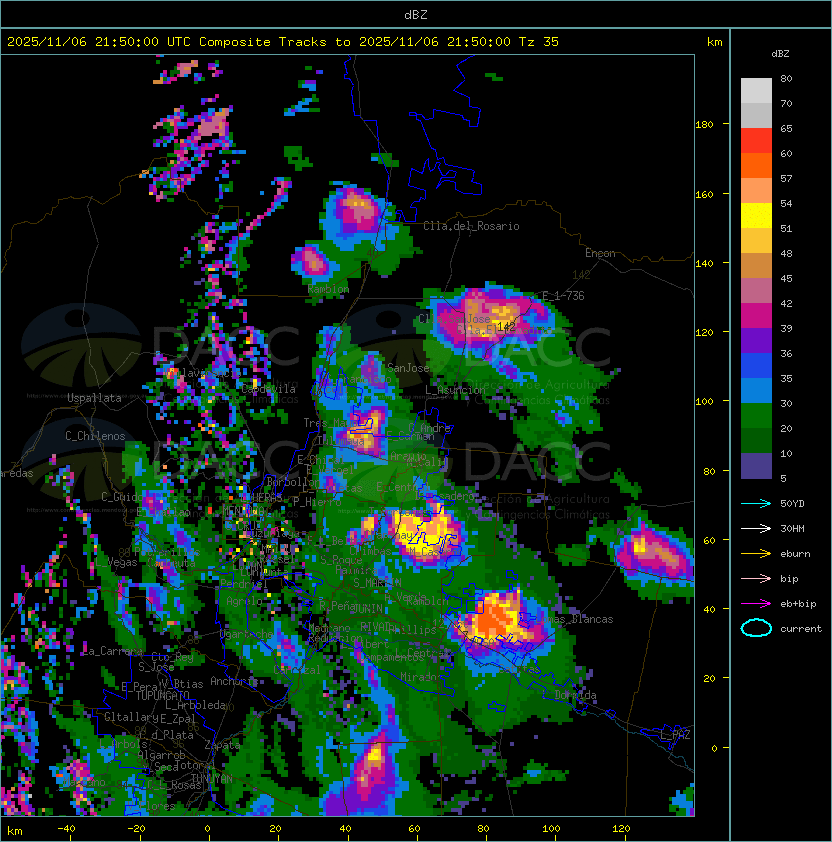Click the 'Uspallata' map label

pos(94,398)
